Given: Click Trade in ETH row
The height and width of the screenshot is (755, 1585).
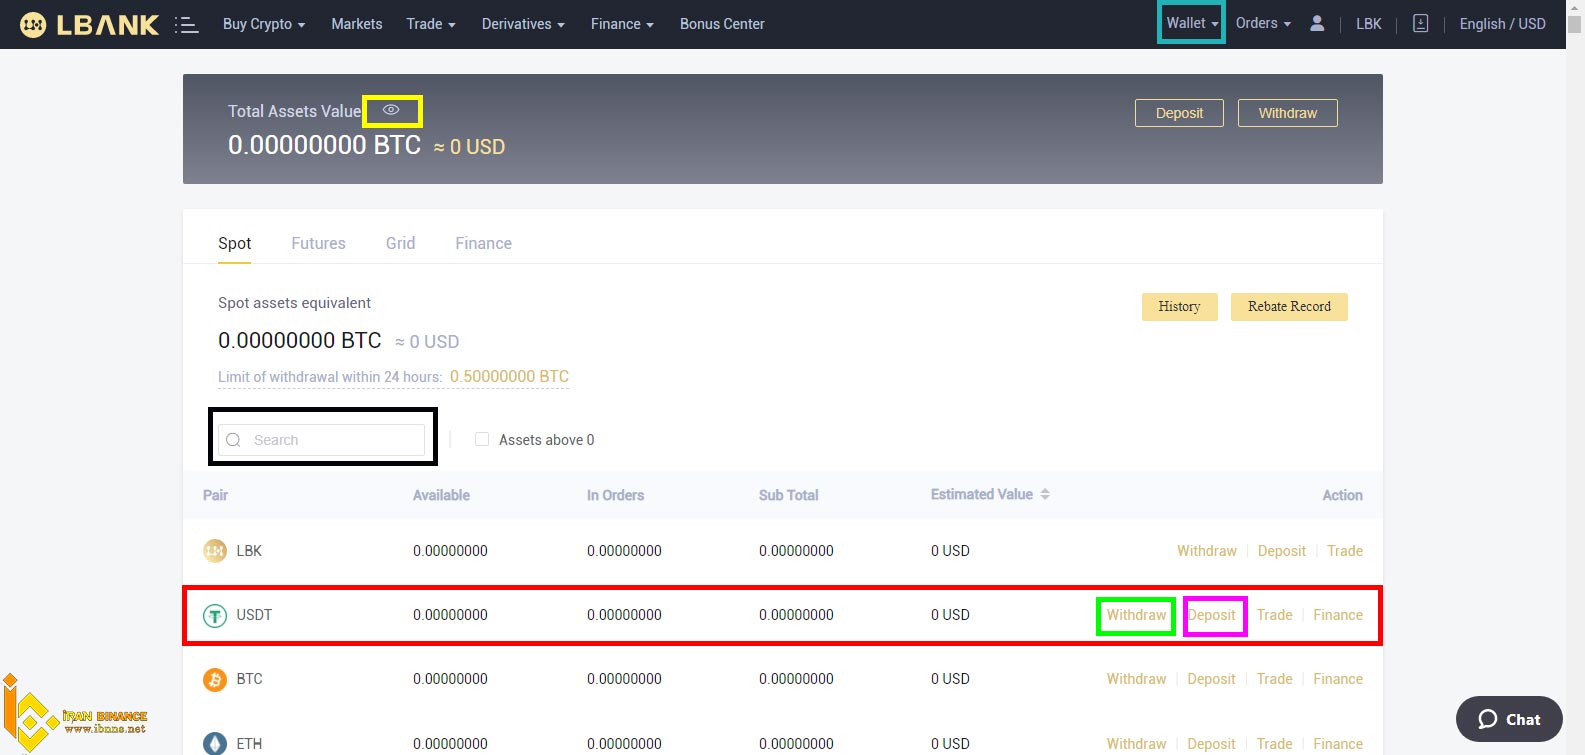Looking at the screenshot, I should click(x=1274, y=744).
